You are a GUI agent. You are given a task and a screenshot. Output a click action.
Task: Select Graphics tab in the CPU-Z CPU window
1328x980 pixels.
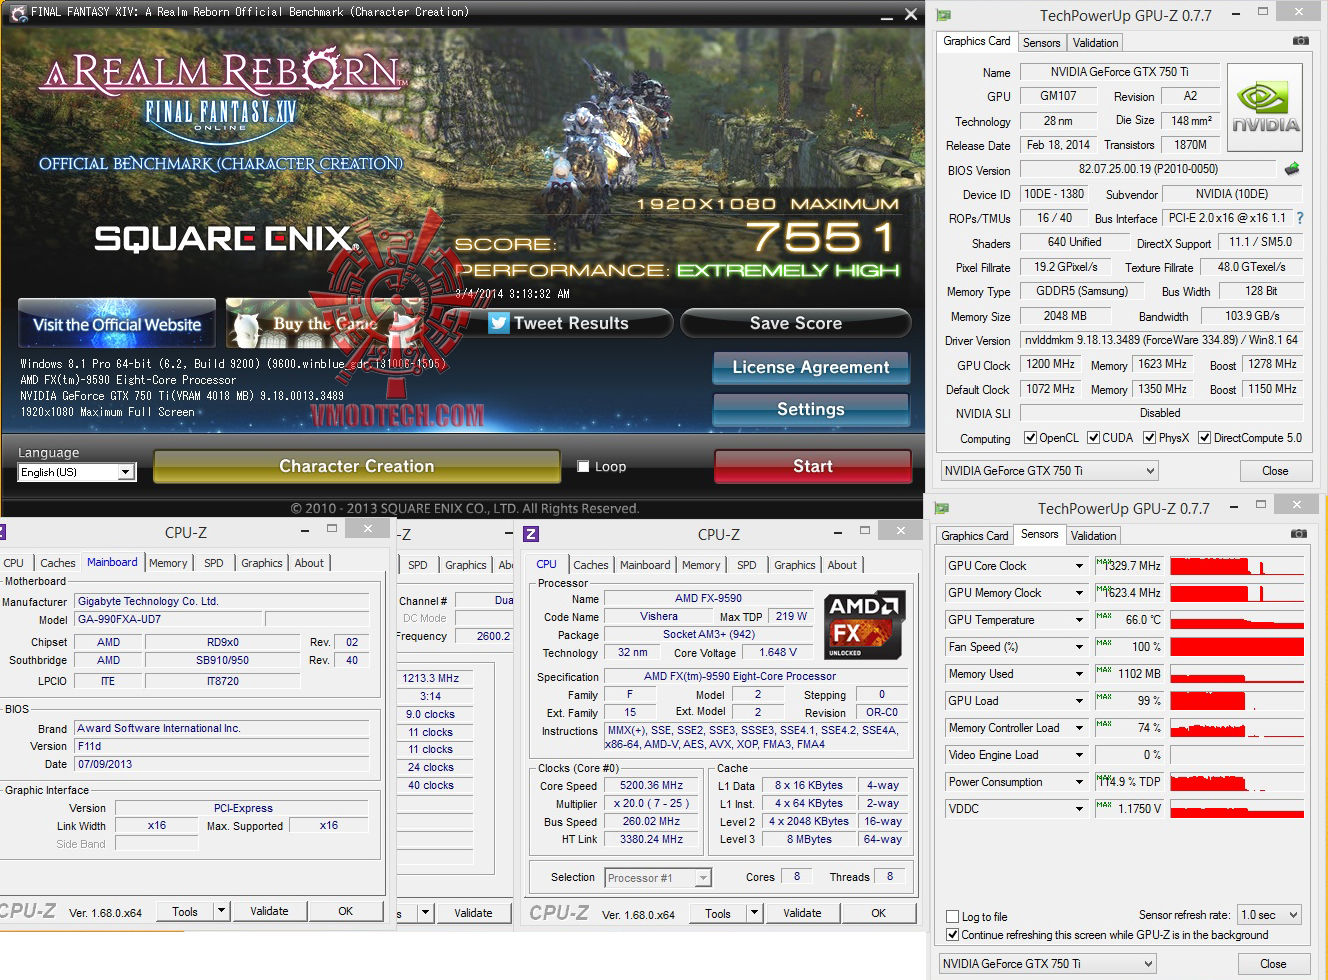pos(794,565)
